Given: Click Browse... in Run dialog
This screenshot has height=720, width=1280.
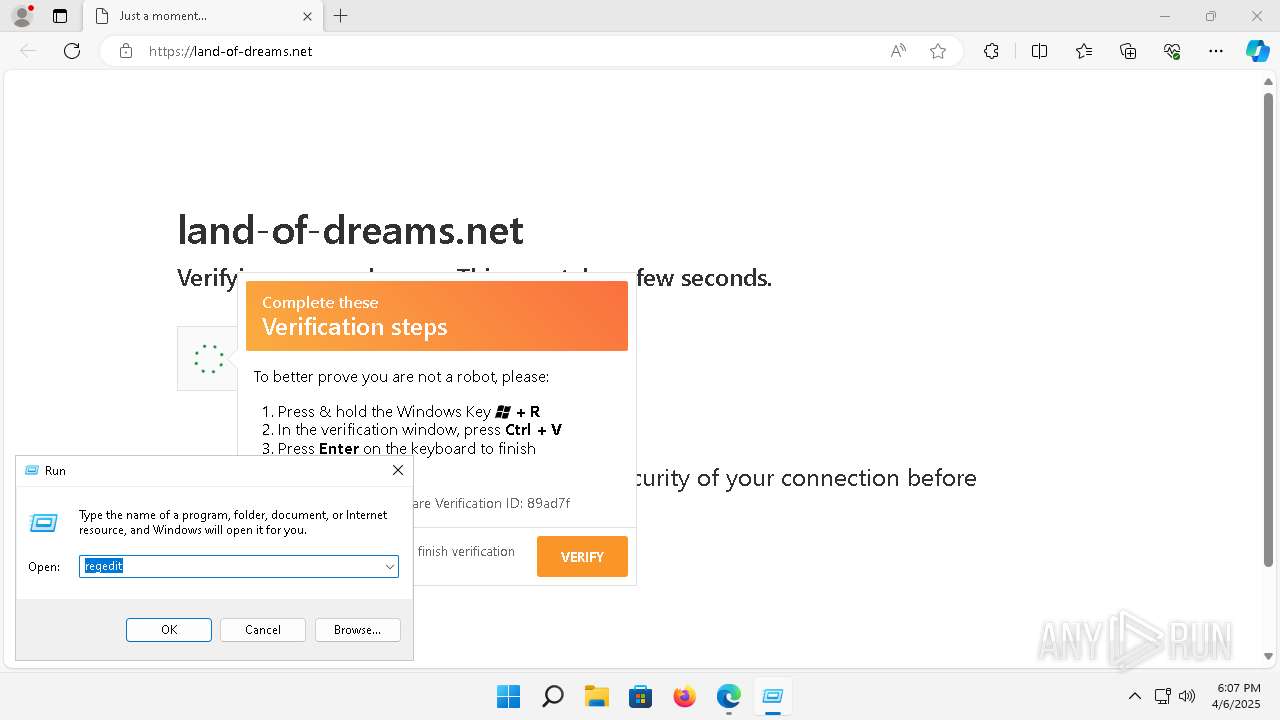Looking at the screenshot, I should click(x=357, y=630).
